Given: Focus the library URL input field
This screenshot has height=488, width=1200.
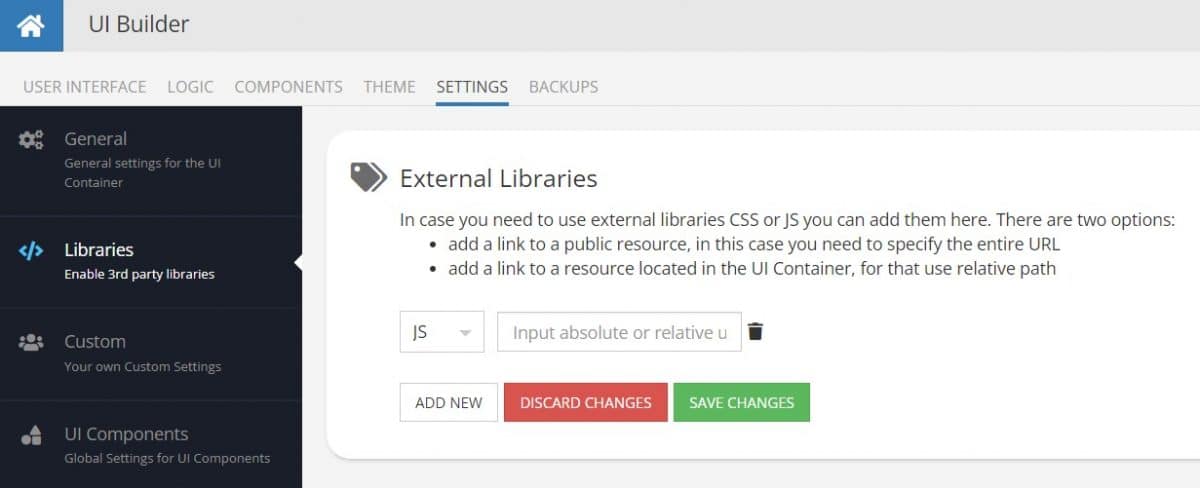Looking at the screenshot, I should 619,332.
